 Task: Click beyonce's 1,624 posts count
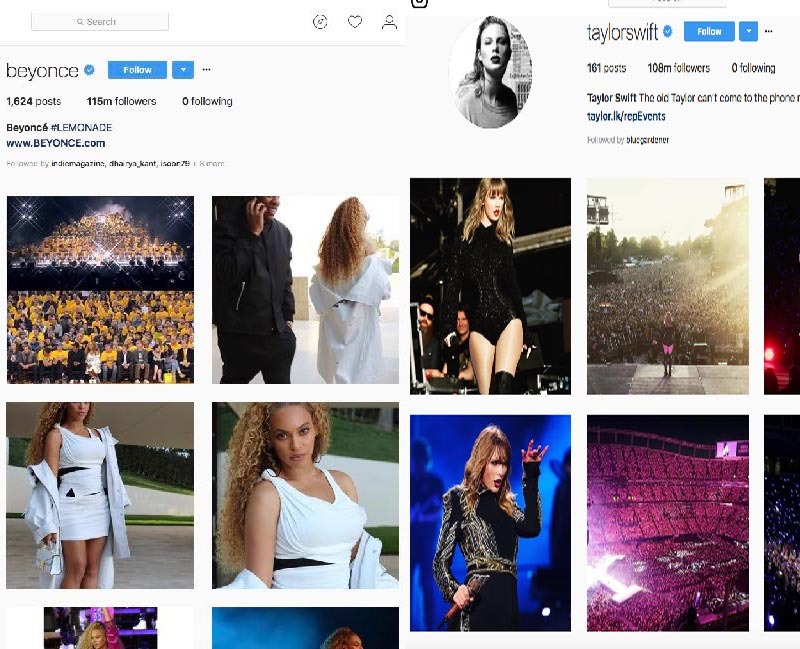click(34, 102)
